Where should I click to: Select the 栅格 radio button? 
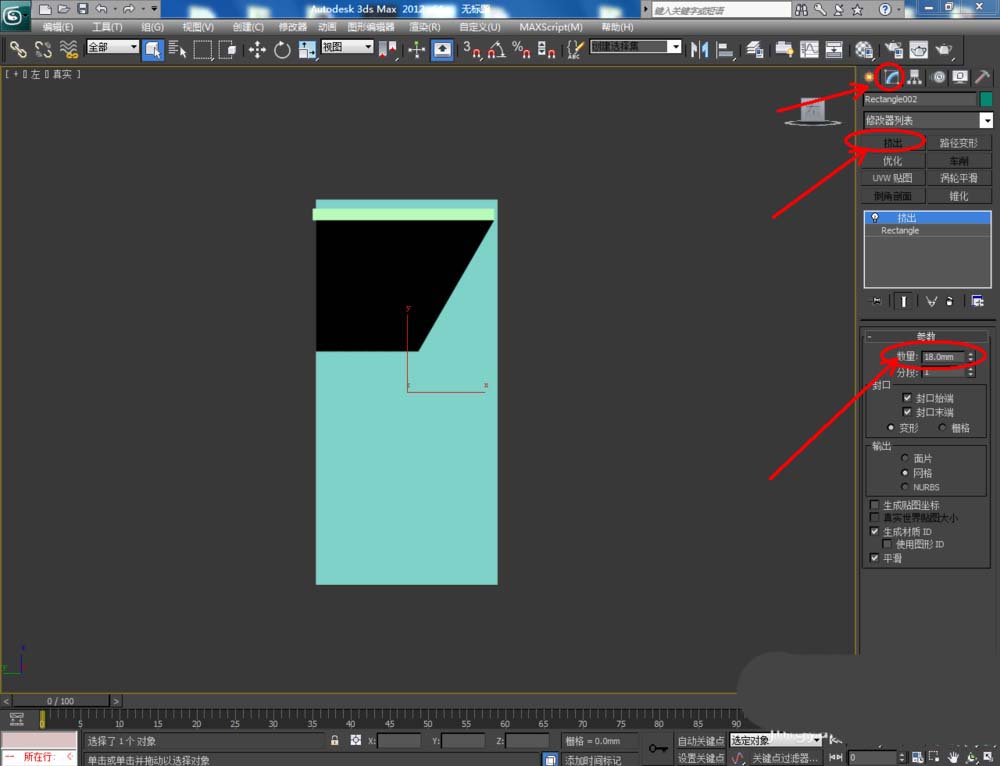click(942, 428)
